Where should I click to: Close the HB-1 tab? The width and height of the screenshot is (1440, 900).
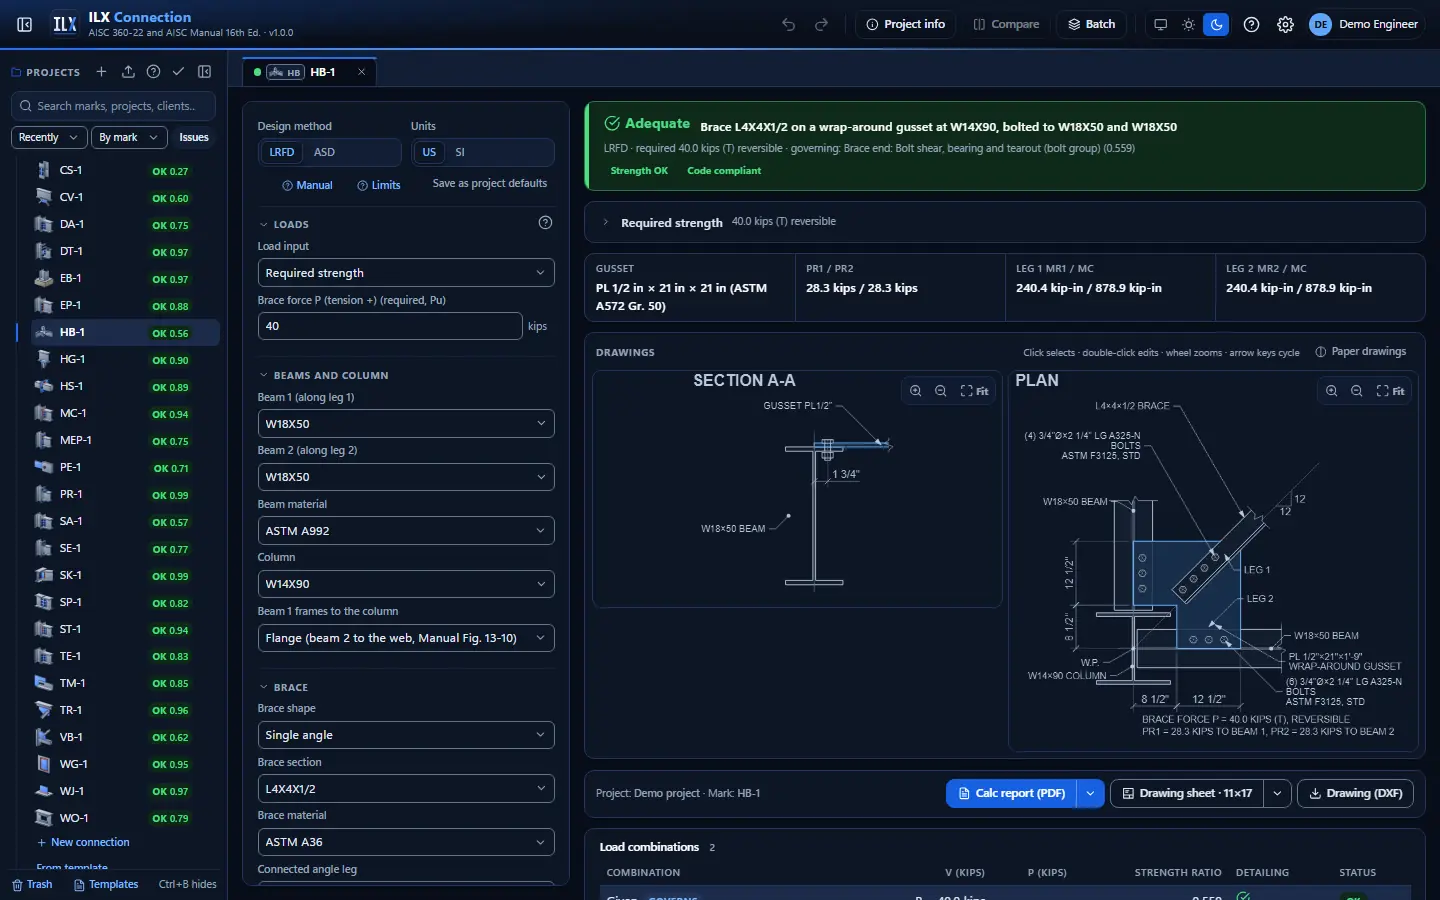[x=362, y=72]
